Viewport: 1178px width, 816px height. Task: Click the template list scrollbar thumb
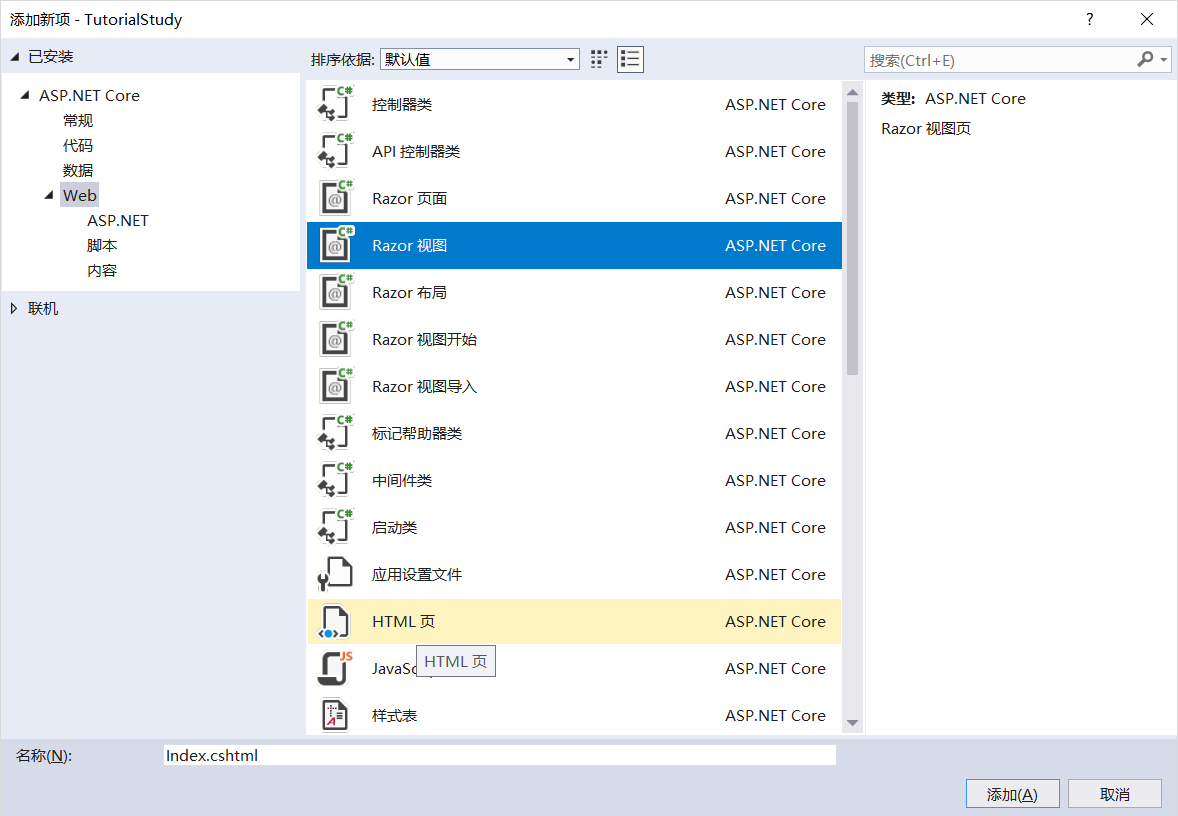pyautogui.click(x=852, y=238)
